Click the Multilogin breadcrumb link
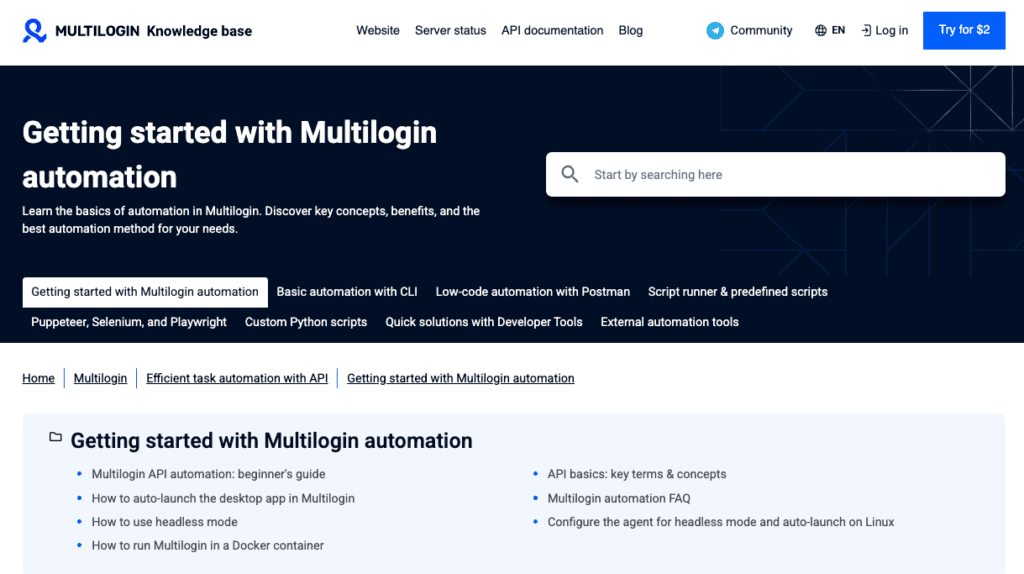 point(100,378)
